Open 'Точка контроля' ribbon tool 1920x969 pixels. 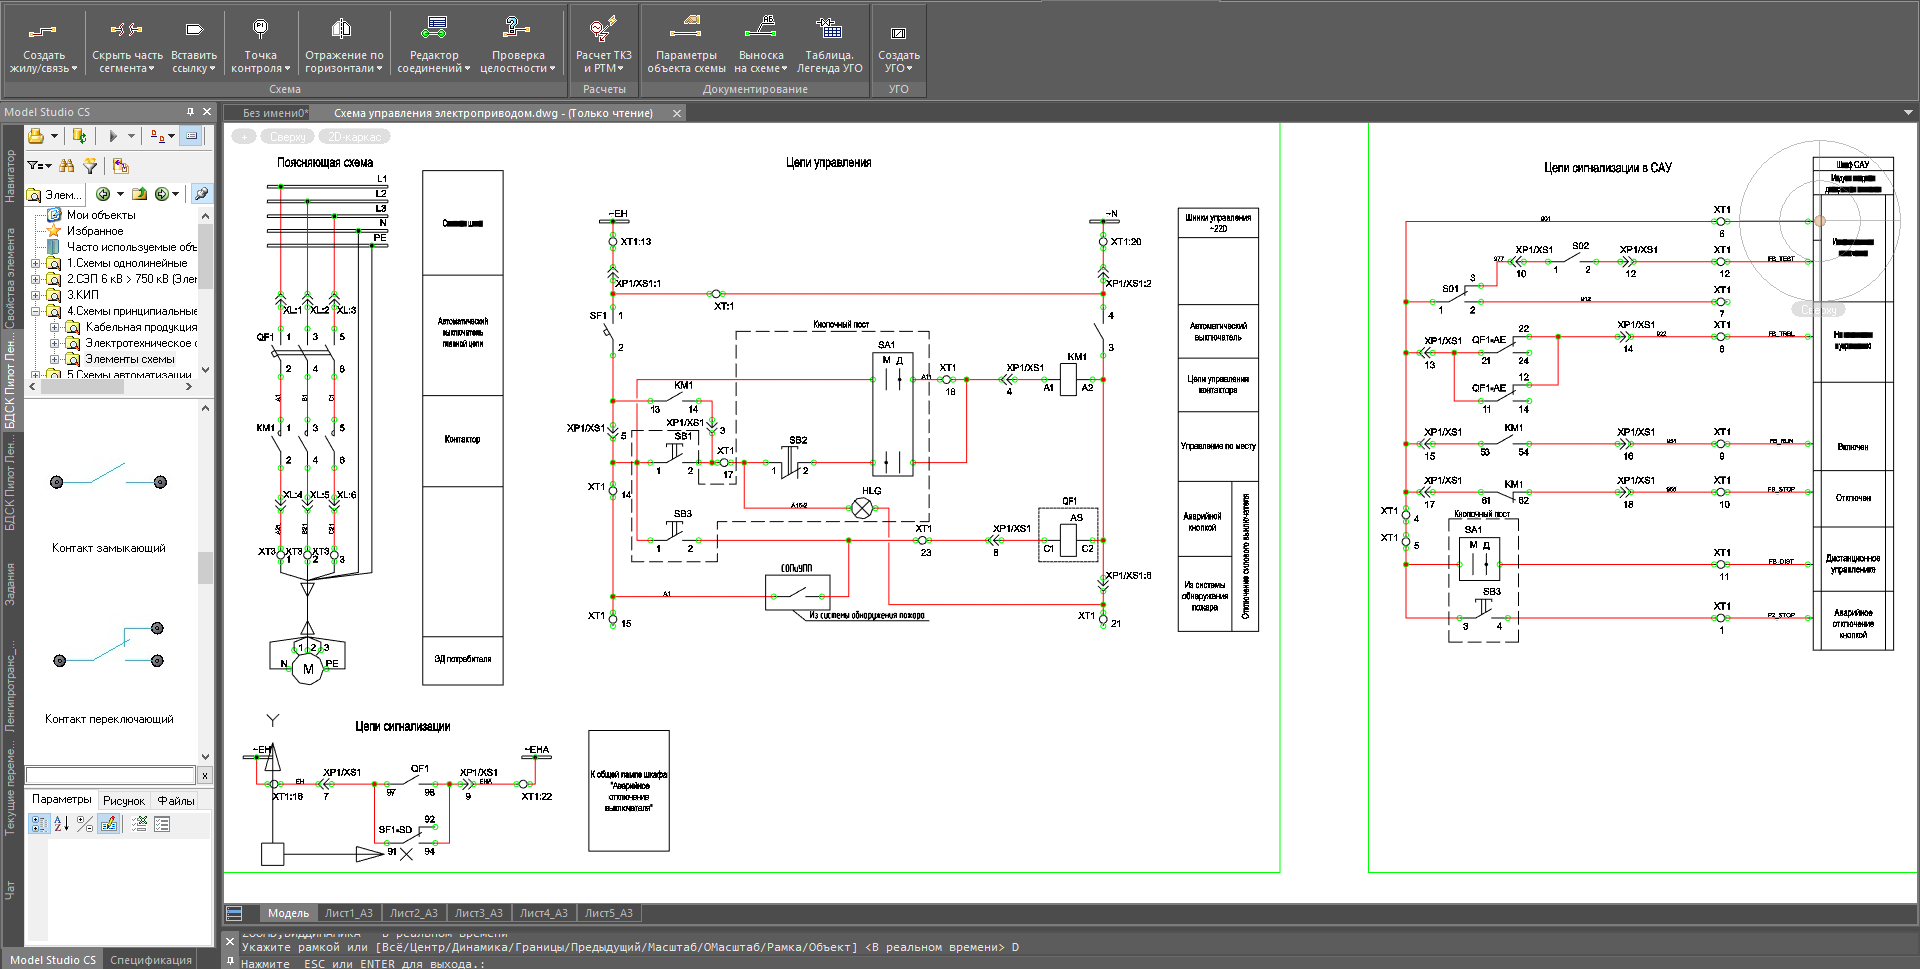[x=260, y=46]
